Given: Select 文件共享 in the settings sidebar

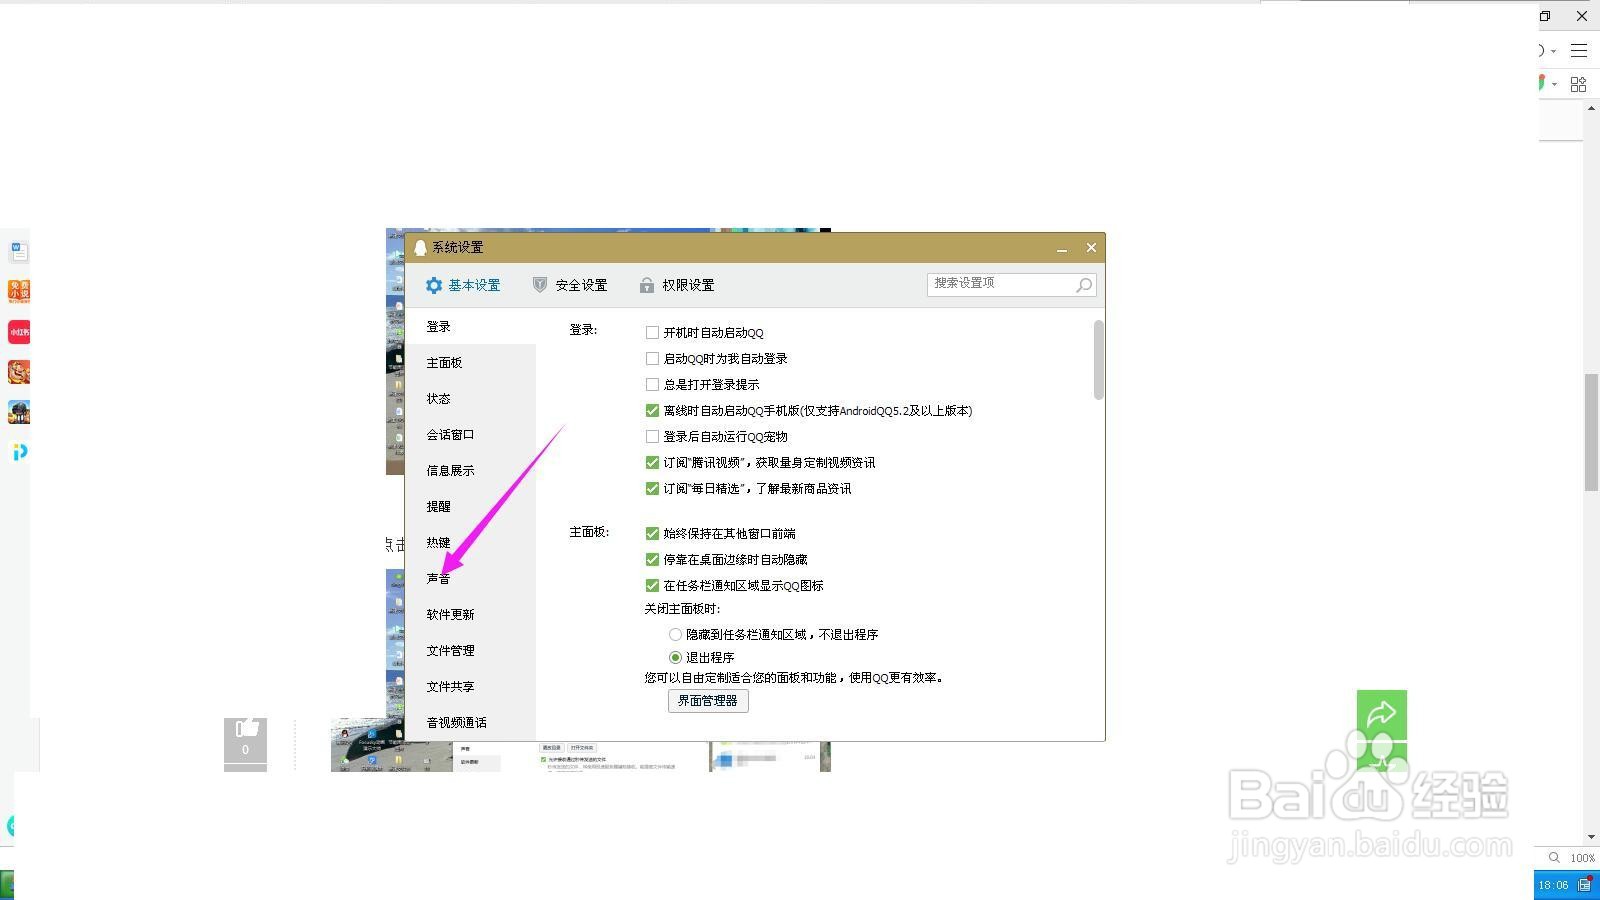Looking at the screenshot, I should pos(470,687).
